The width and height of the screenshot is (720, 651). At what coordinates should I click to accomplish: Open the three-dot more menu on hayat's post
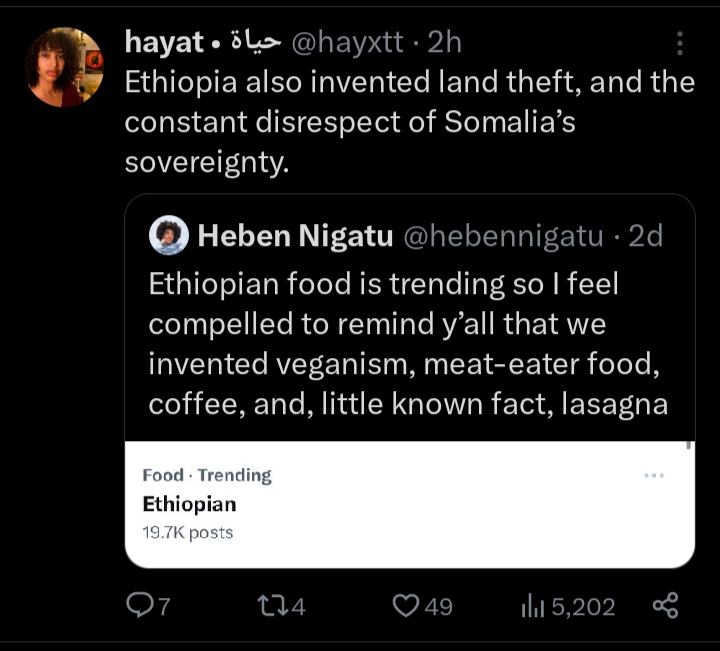click(680, 43)
